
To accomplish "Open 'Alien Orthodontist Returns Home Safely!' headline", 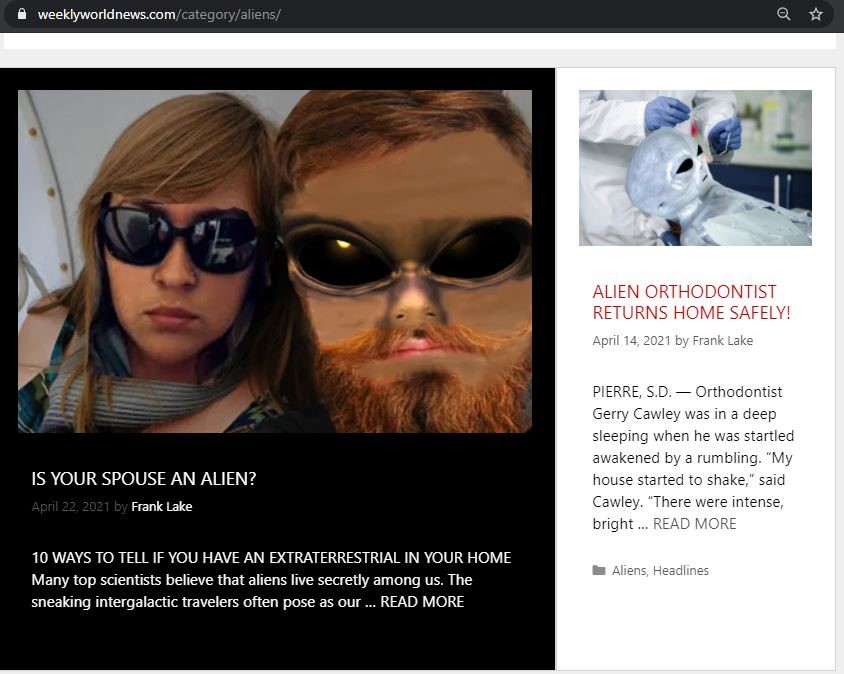I will [x=691, y=302].
